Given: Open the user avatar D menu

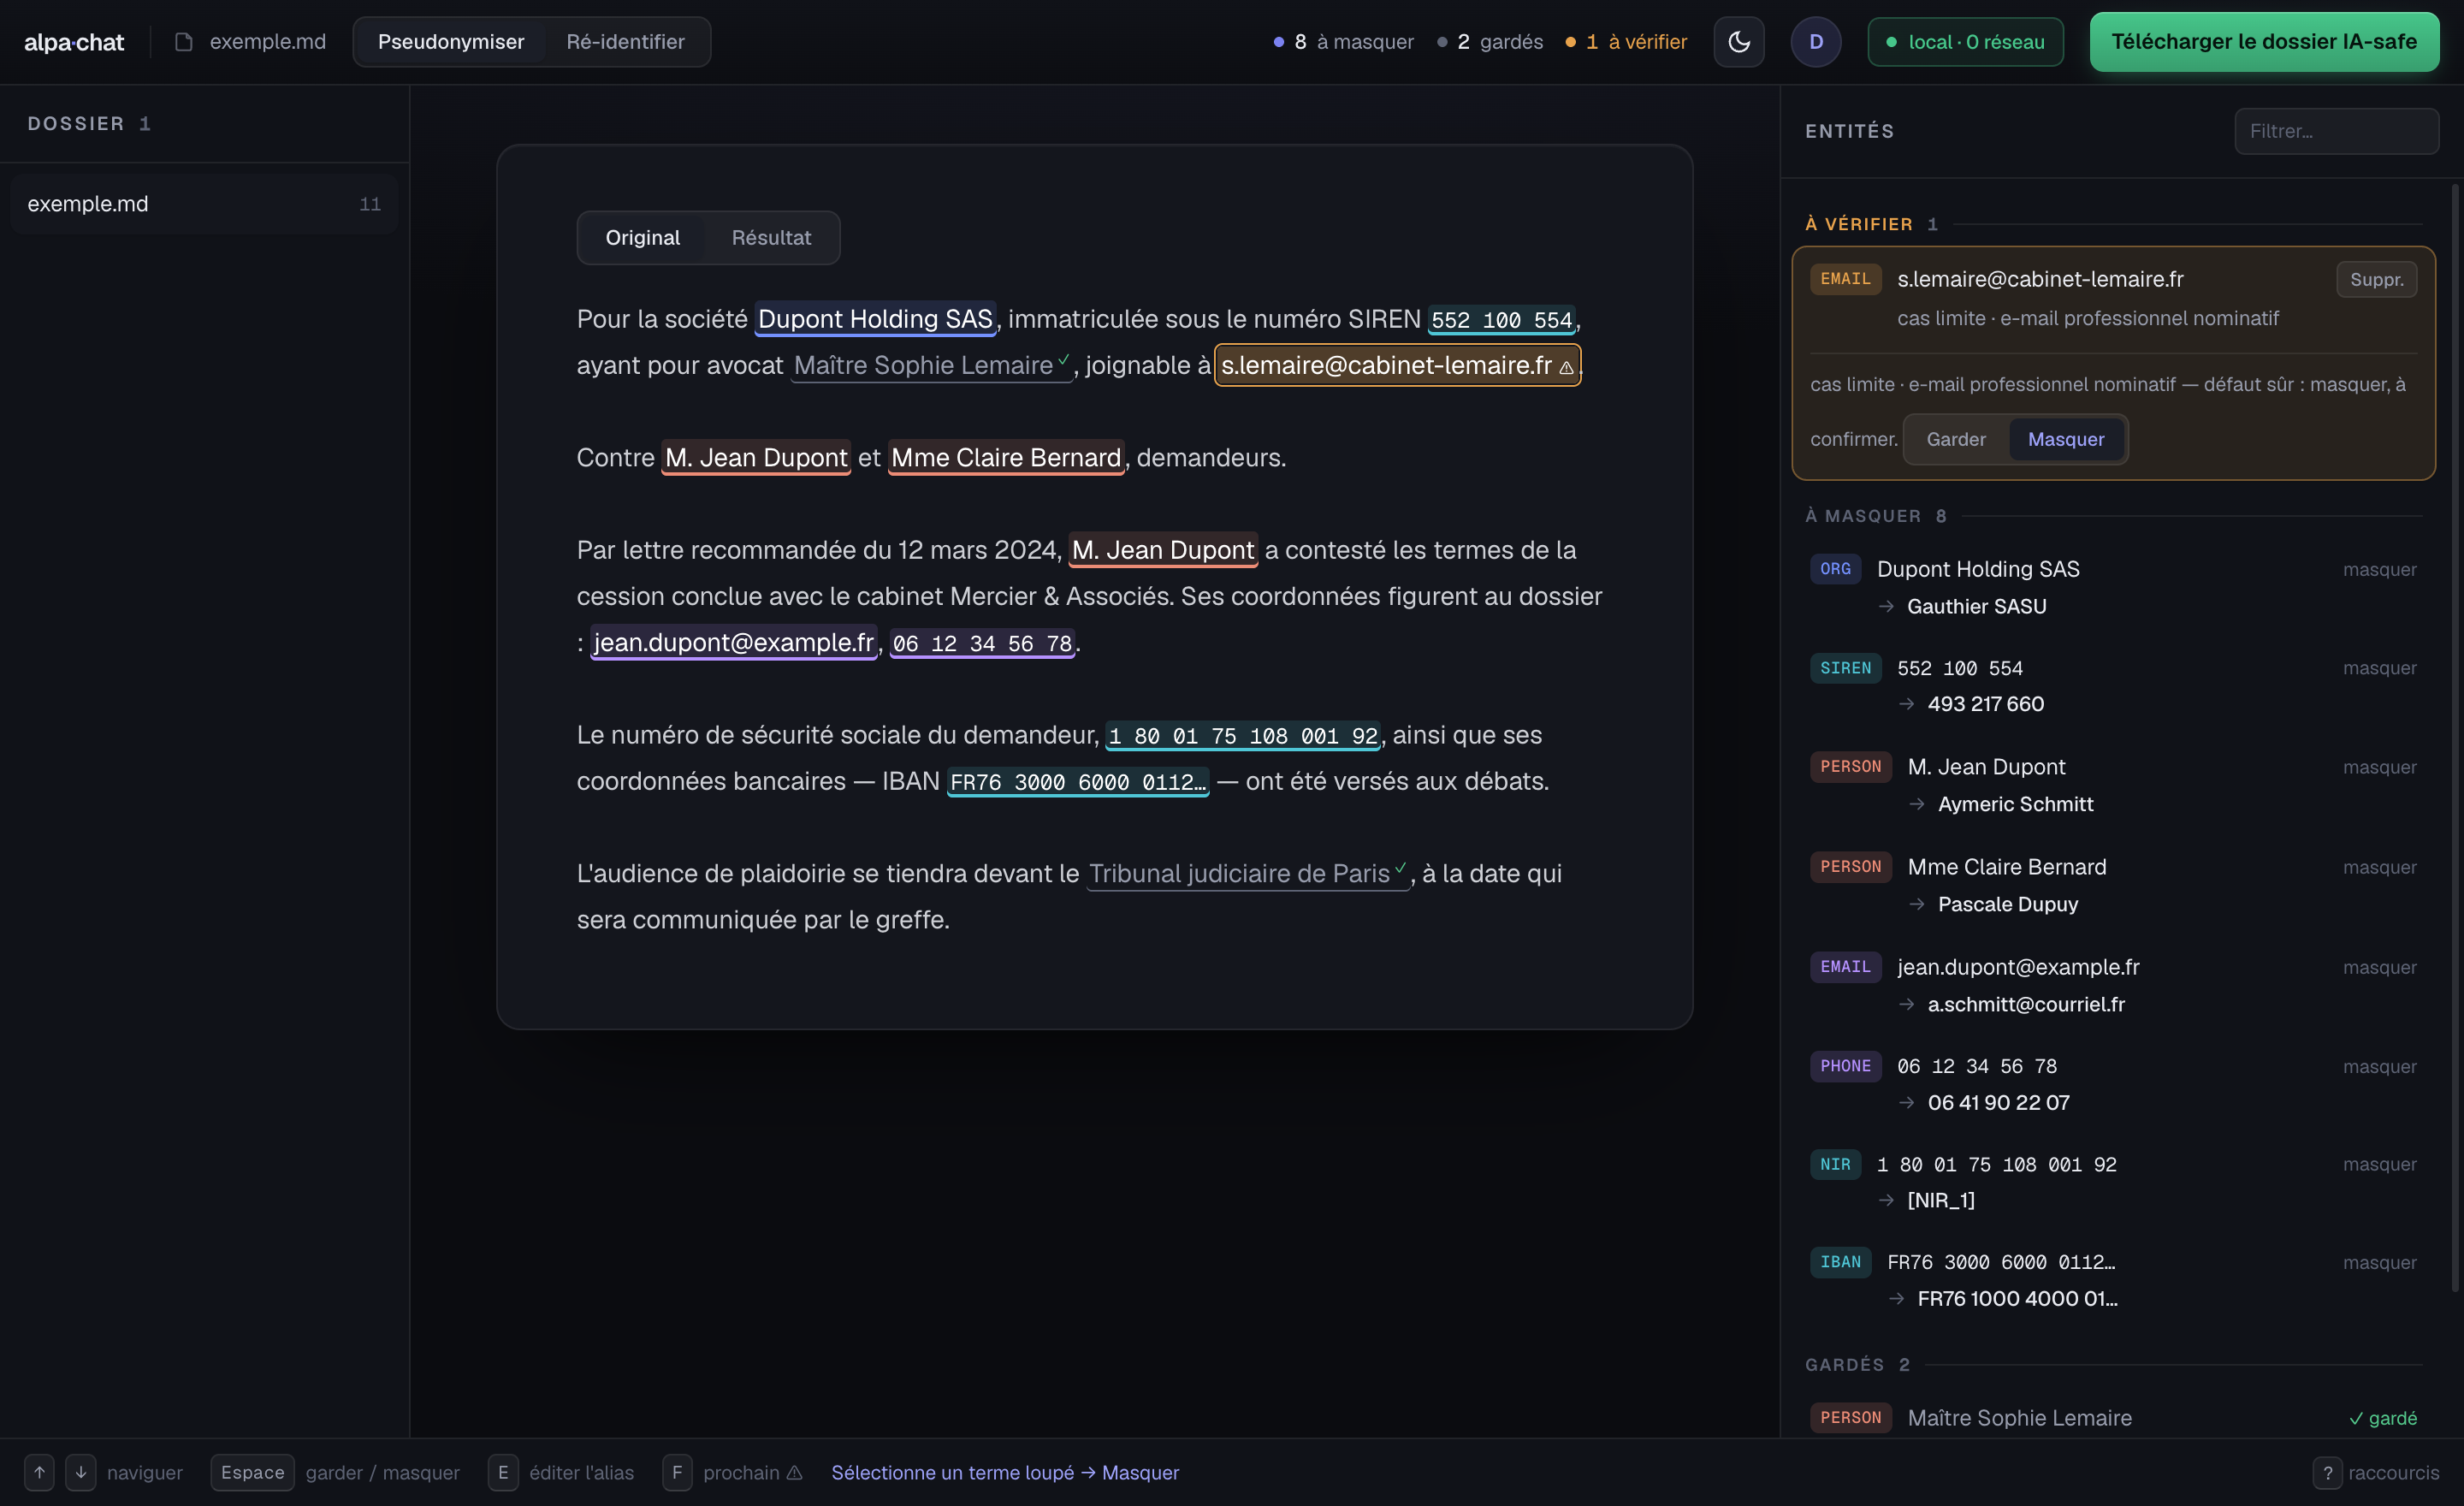Looking at the screenshot, I should pos(1816,42).
